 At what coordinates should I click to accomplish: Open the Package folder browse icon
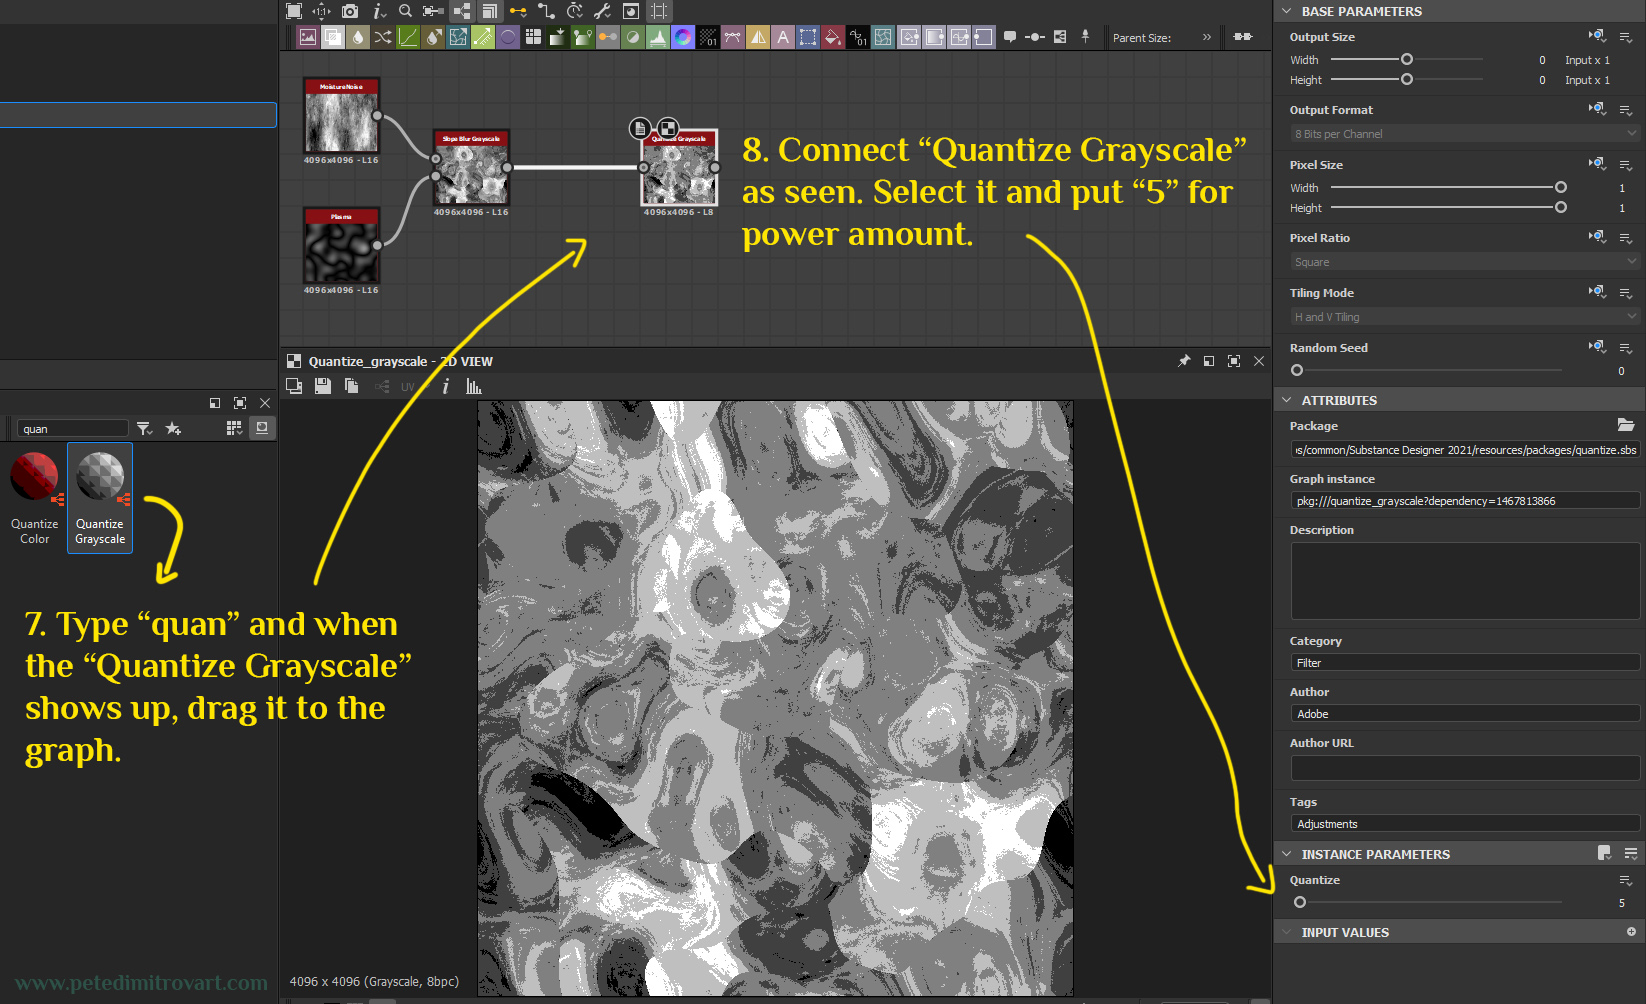[1626, 425]
